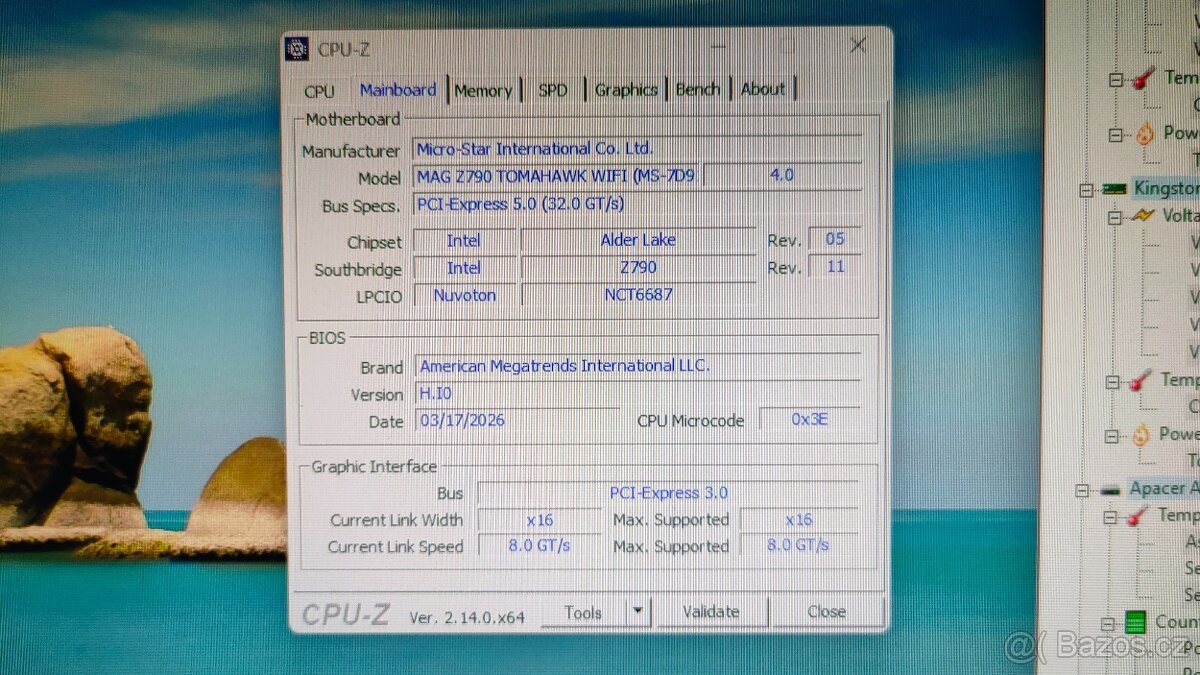Click the Kingston label in the monitor tree
The width and height of the screenshot is (1200, 675).
pos(1165,188)
